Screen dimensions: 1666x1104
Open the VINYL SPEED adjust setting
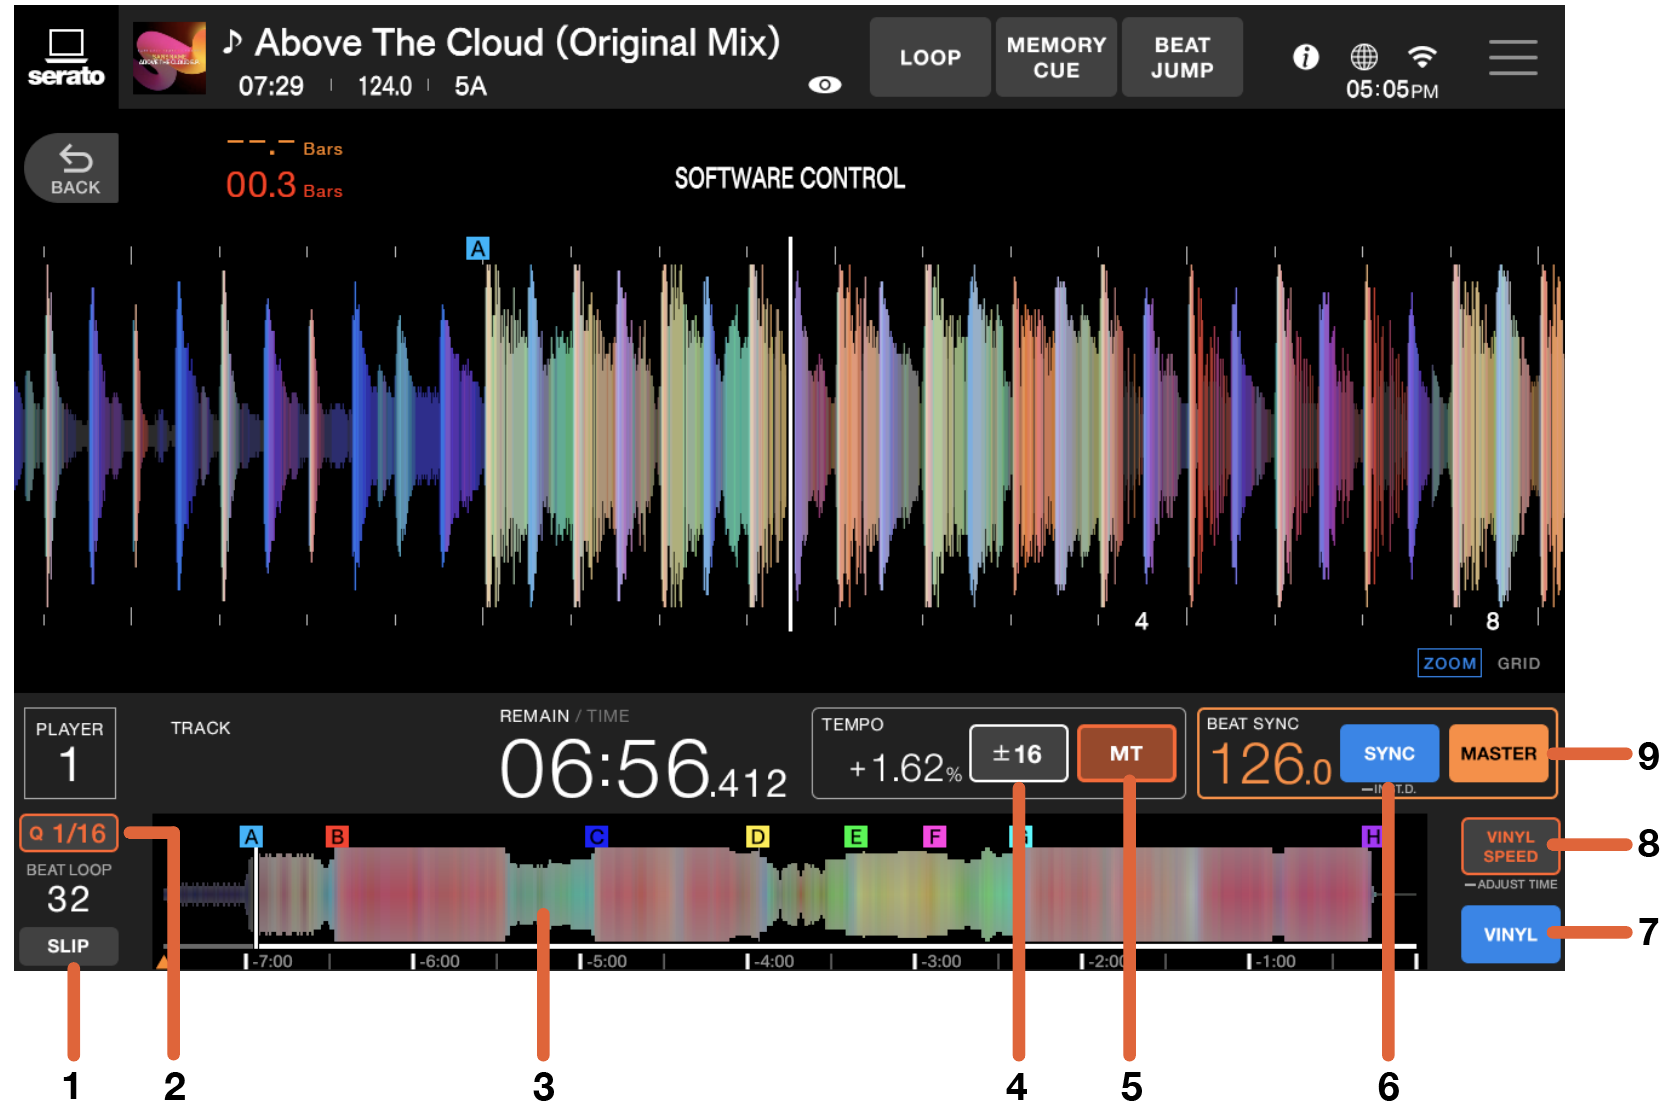pyautogui.click(x=1510, y=846)
